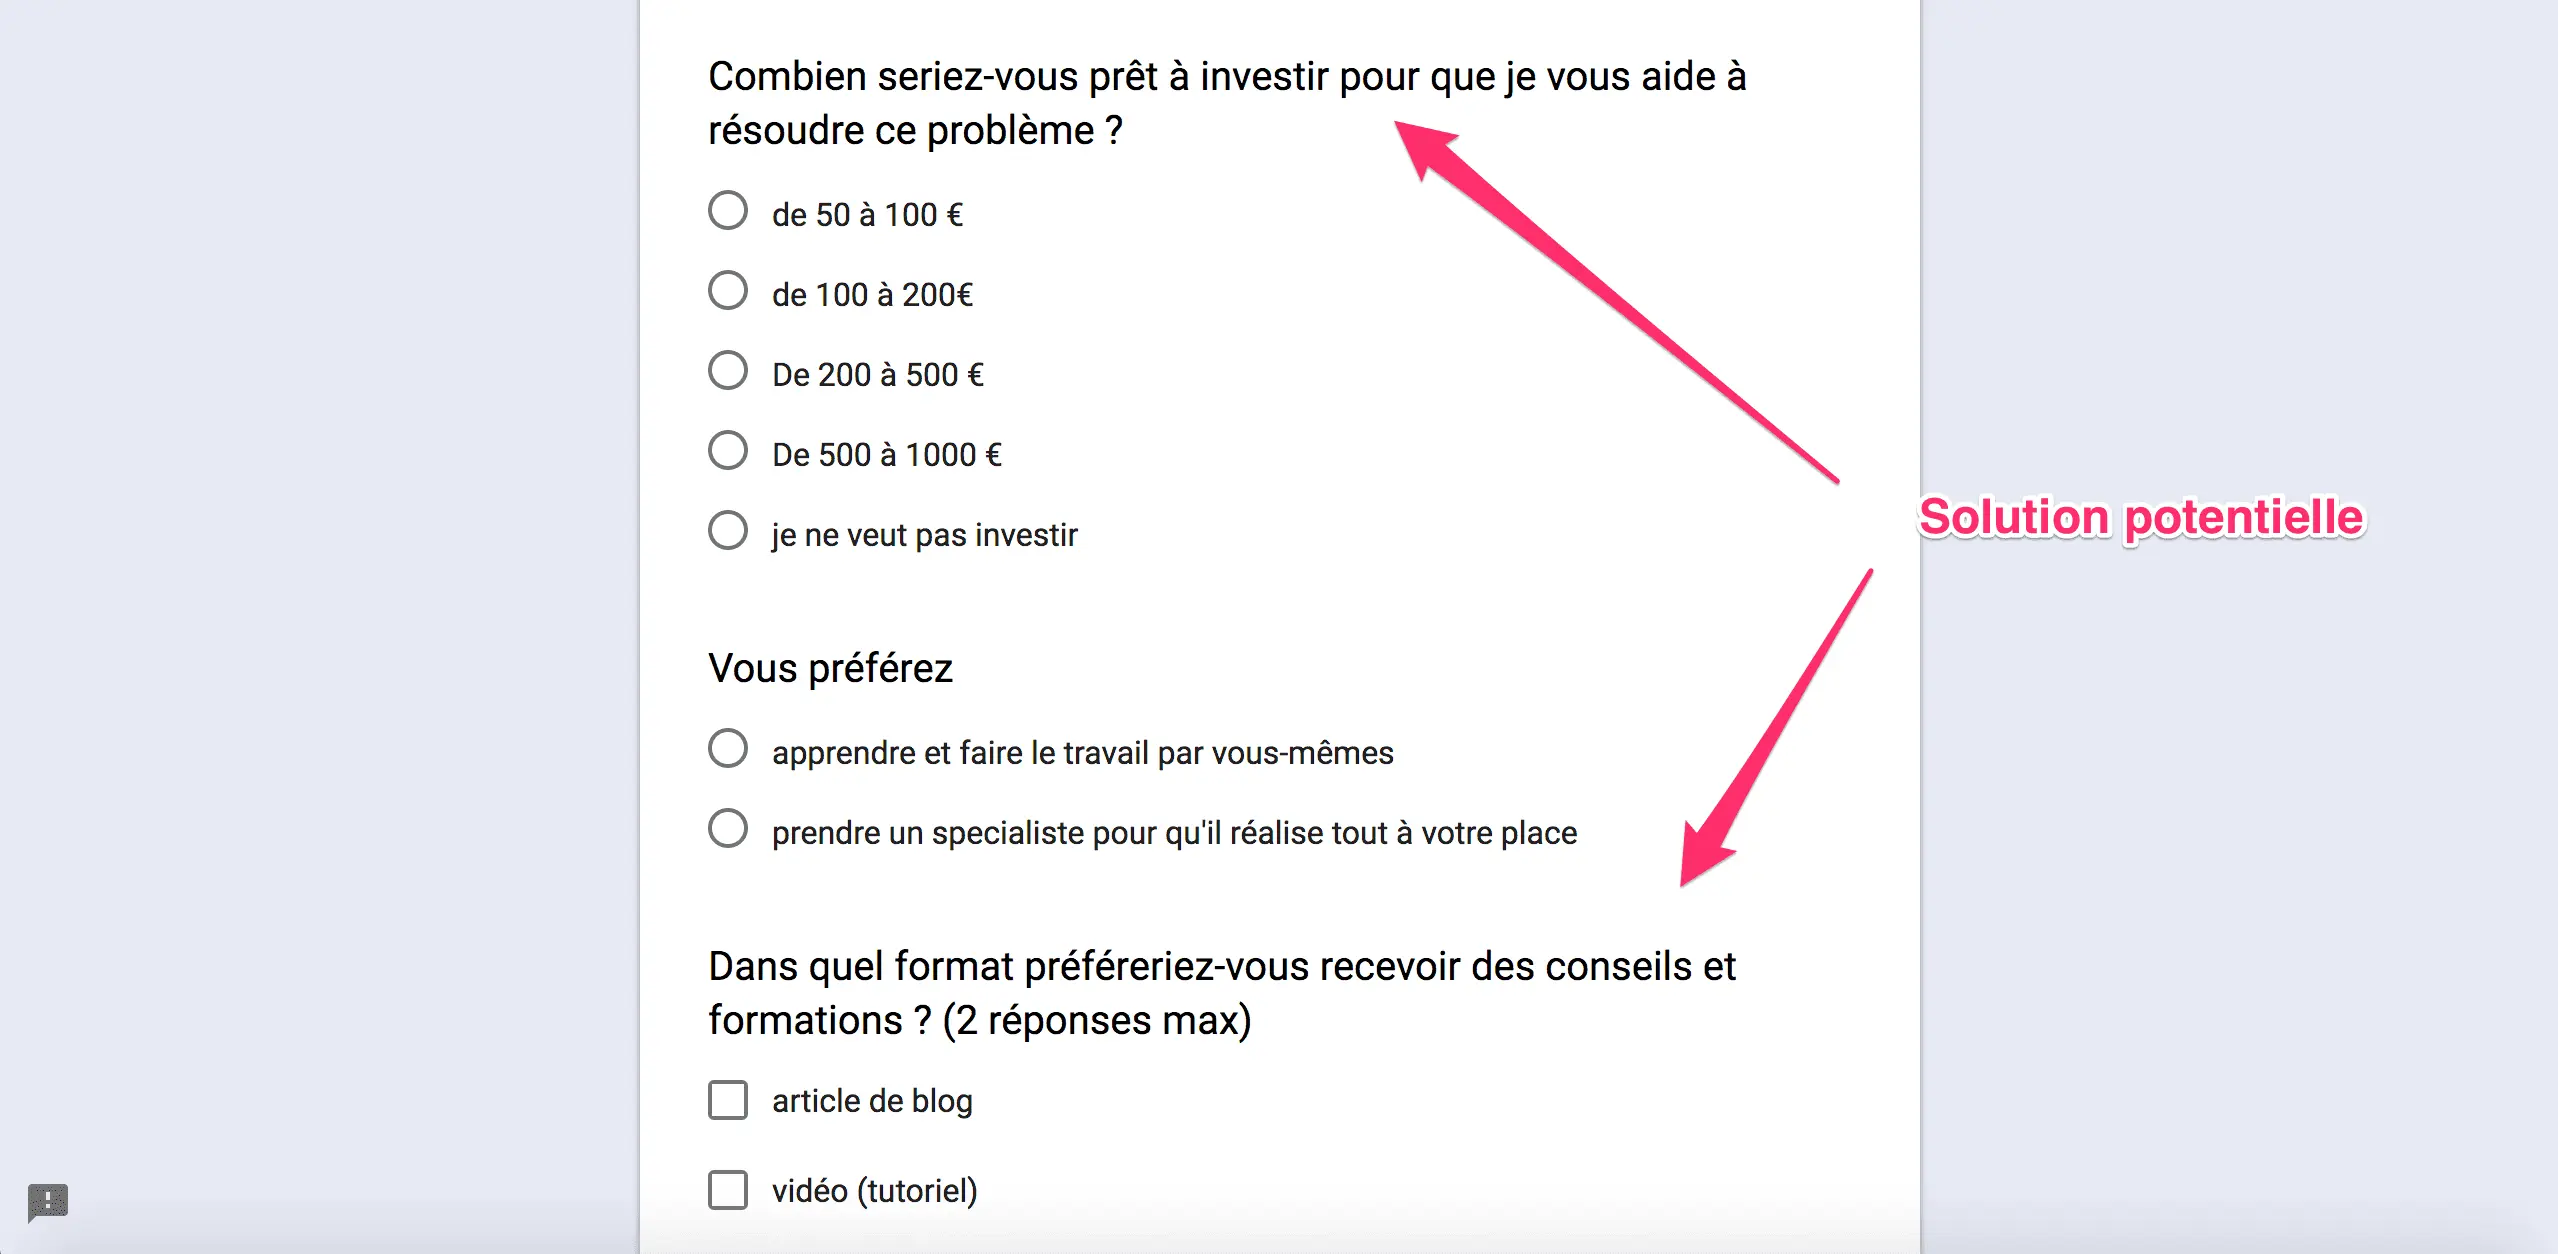Click the 'je ne veut pas investir' label text

click(x=925, y=535)
